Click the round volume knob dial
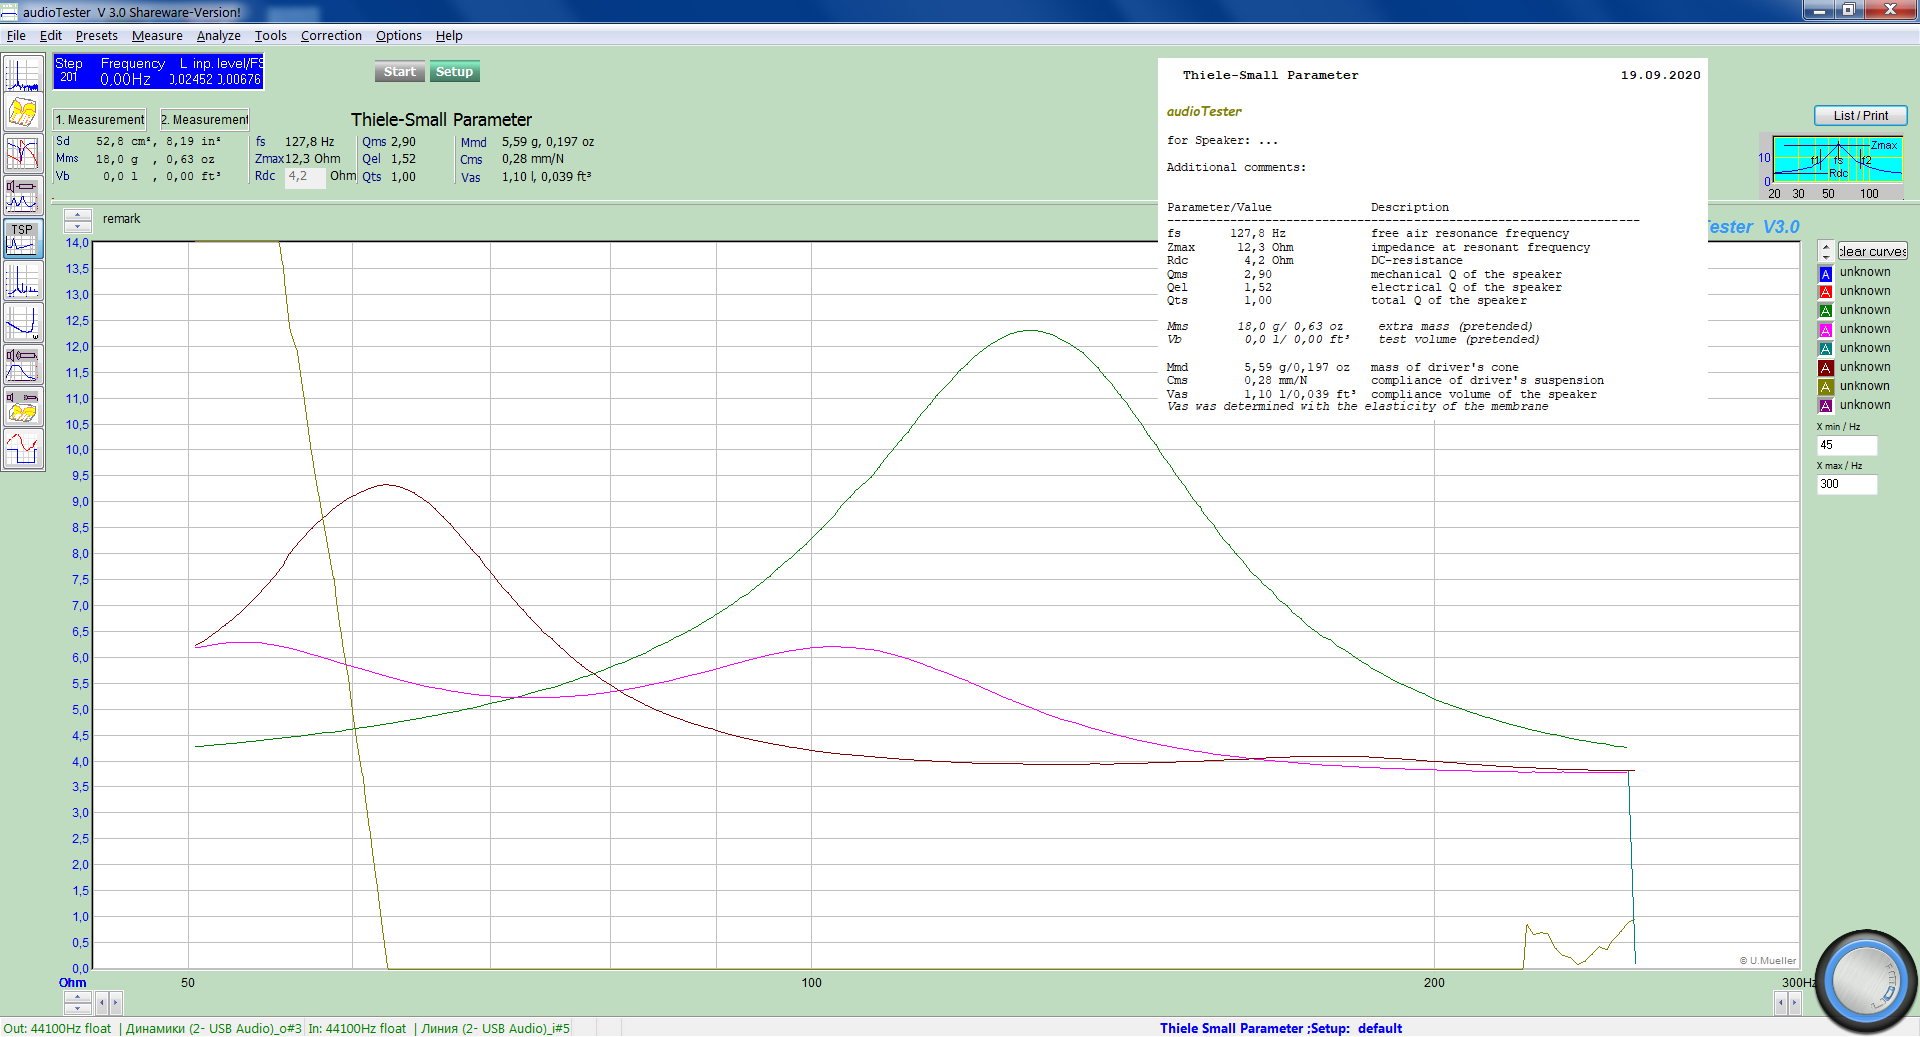 pyautogui.click(x=1864, y=981)
